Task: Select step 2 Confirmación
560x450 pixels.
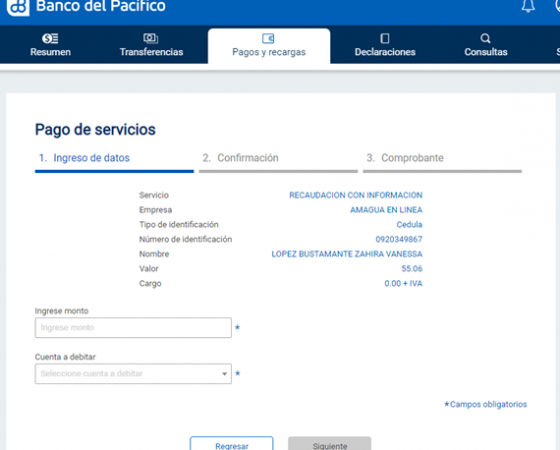Action: point(278,162)
